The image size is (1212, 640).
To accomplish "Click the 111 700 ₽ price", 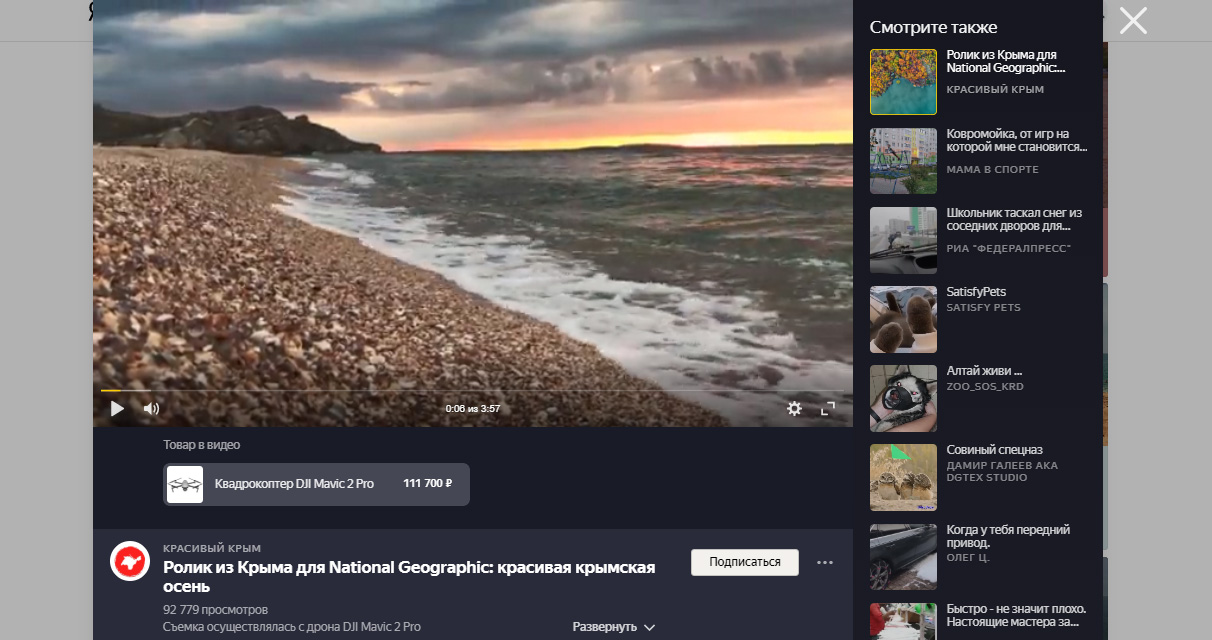I will tap(428, 483).
